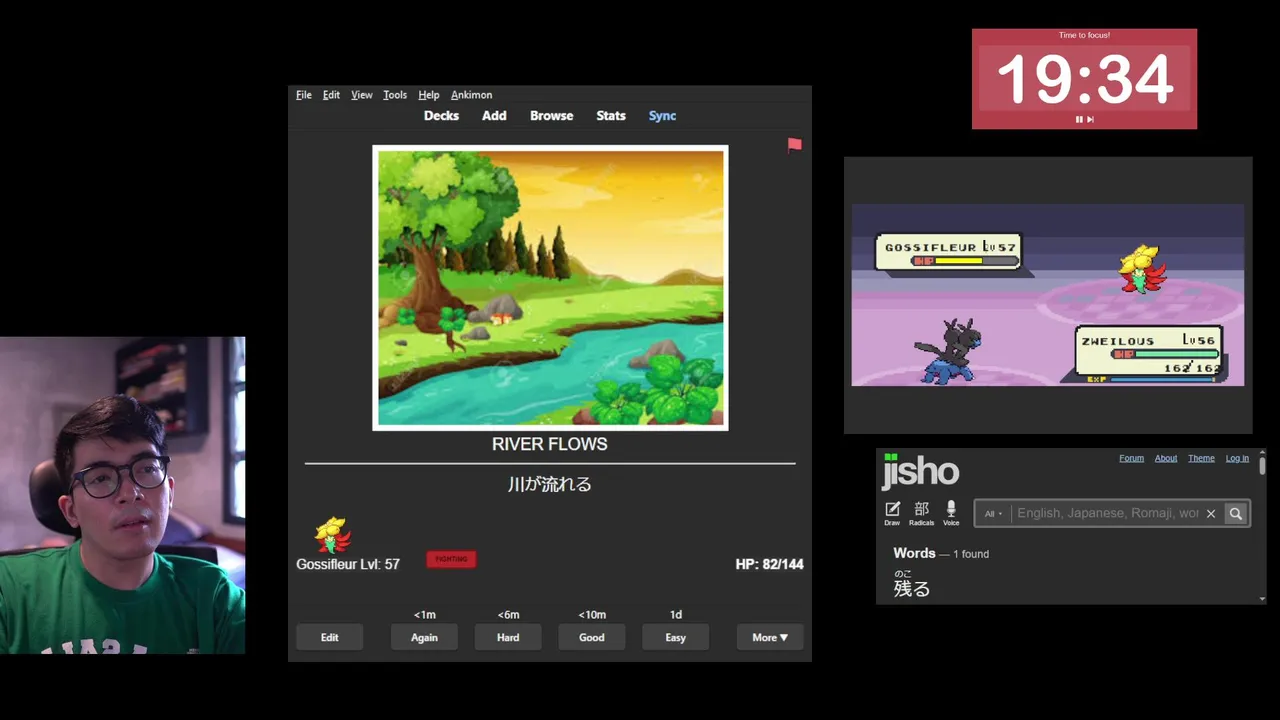Open the Jisho Forum link
The width and height of the screenshot is (1280, 720).
point(1131,458)
